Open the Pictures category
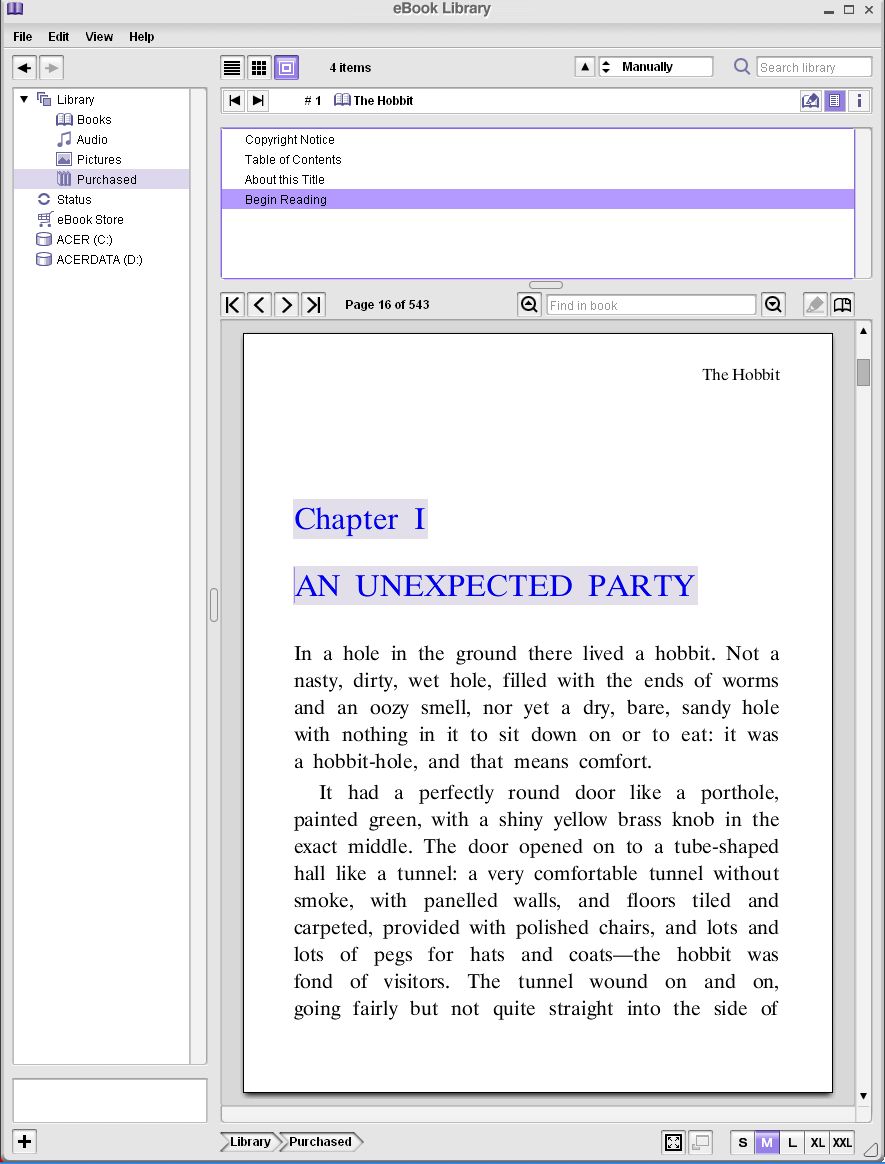This screenshot has height=1164, width=885. tap(89, 160)
